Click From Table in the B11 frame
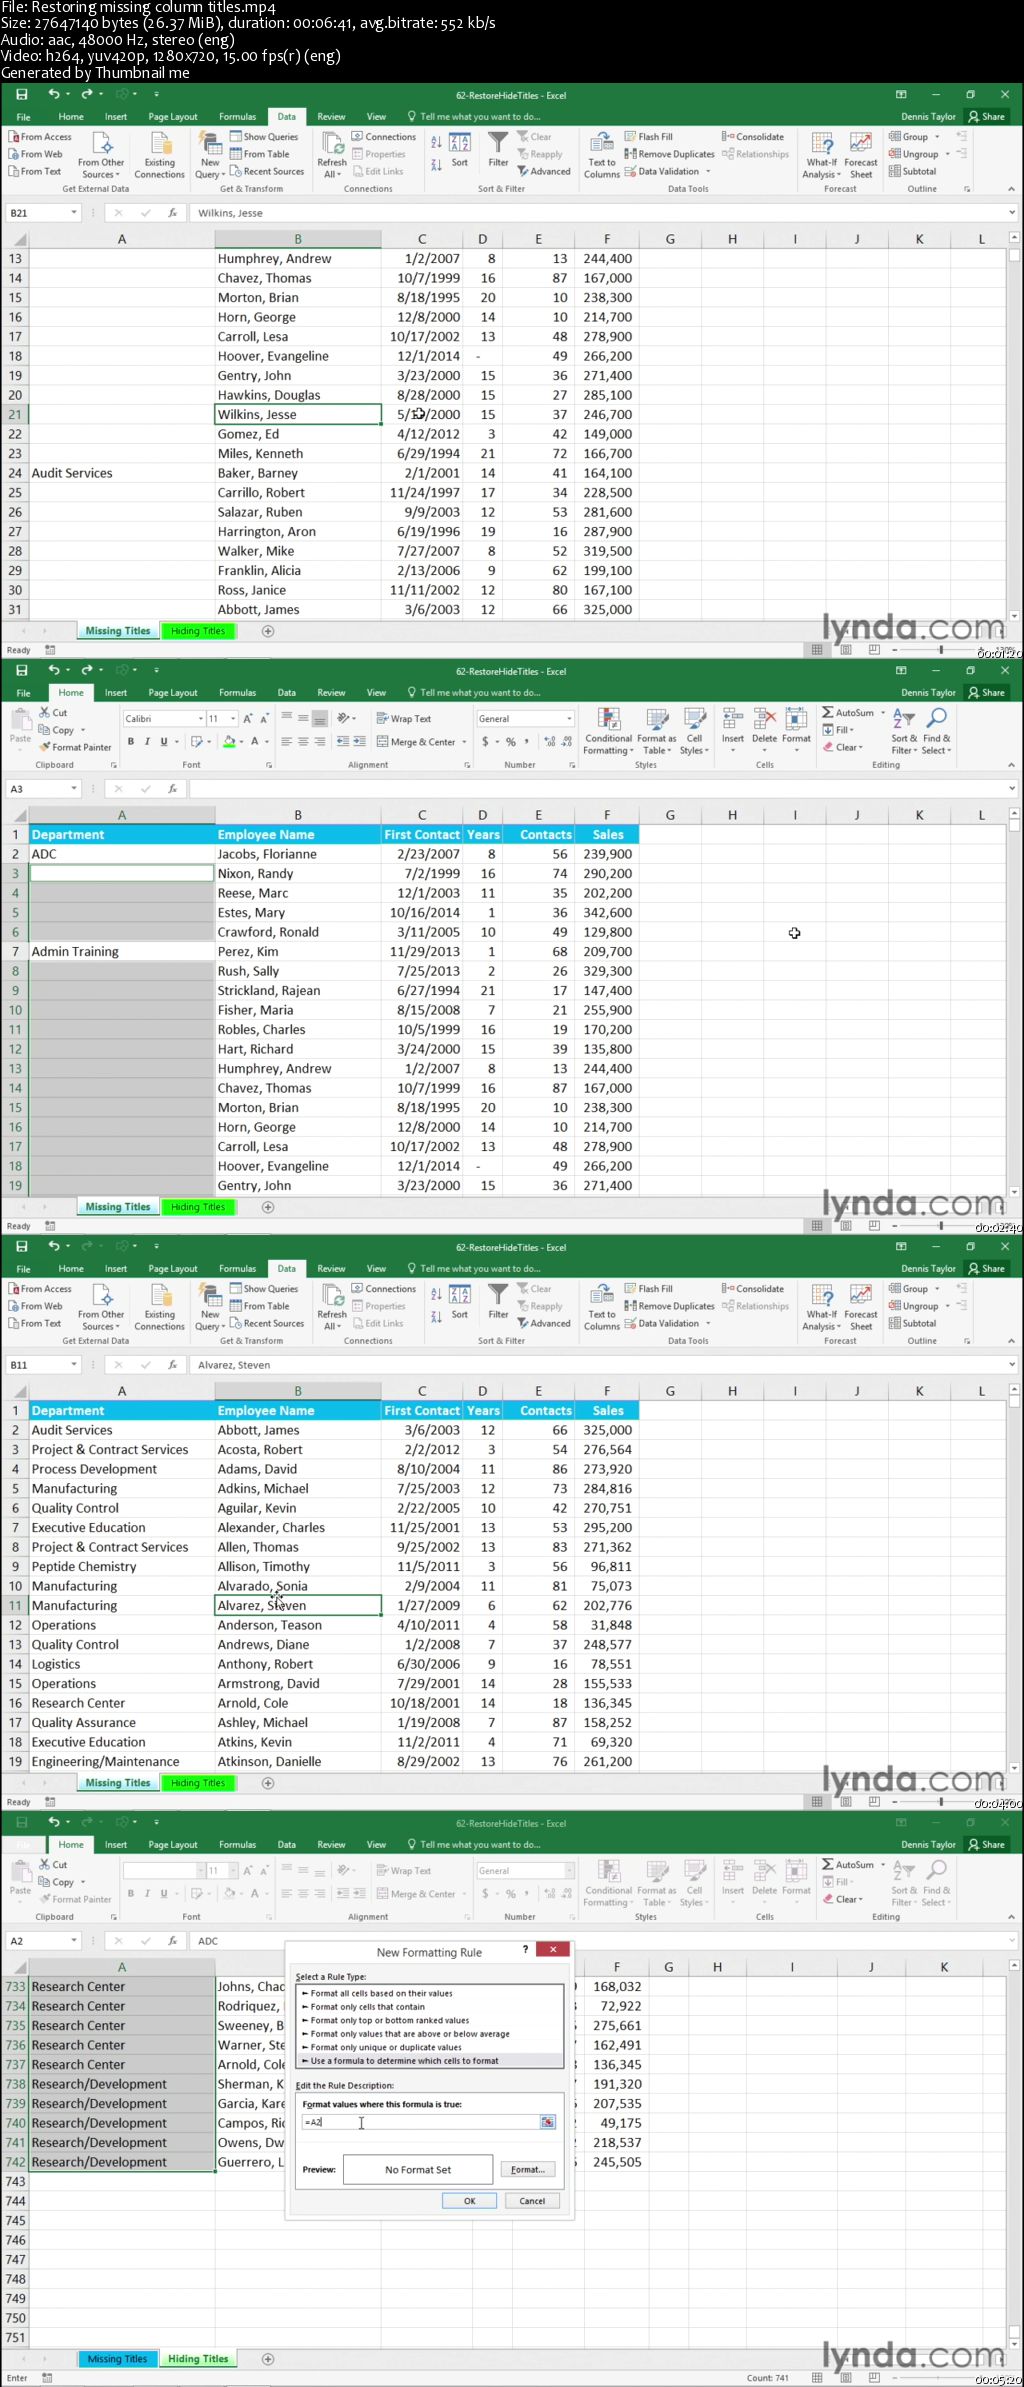Screen dimensions: 1024x2387 coord(260,1306)
